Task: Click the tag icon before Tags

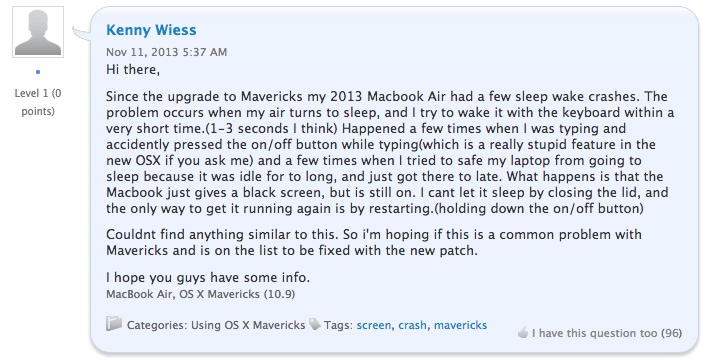Action: (x=315, y=324)
